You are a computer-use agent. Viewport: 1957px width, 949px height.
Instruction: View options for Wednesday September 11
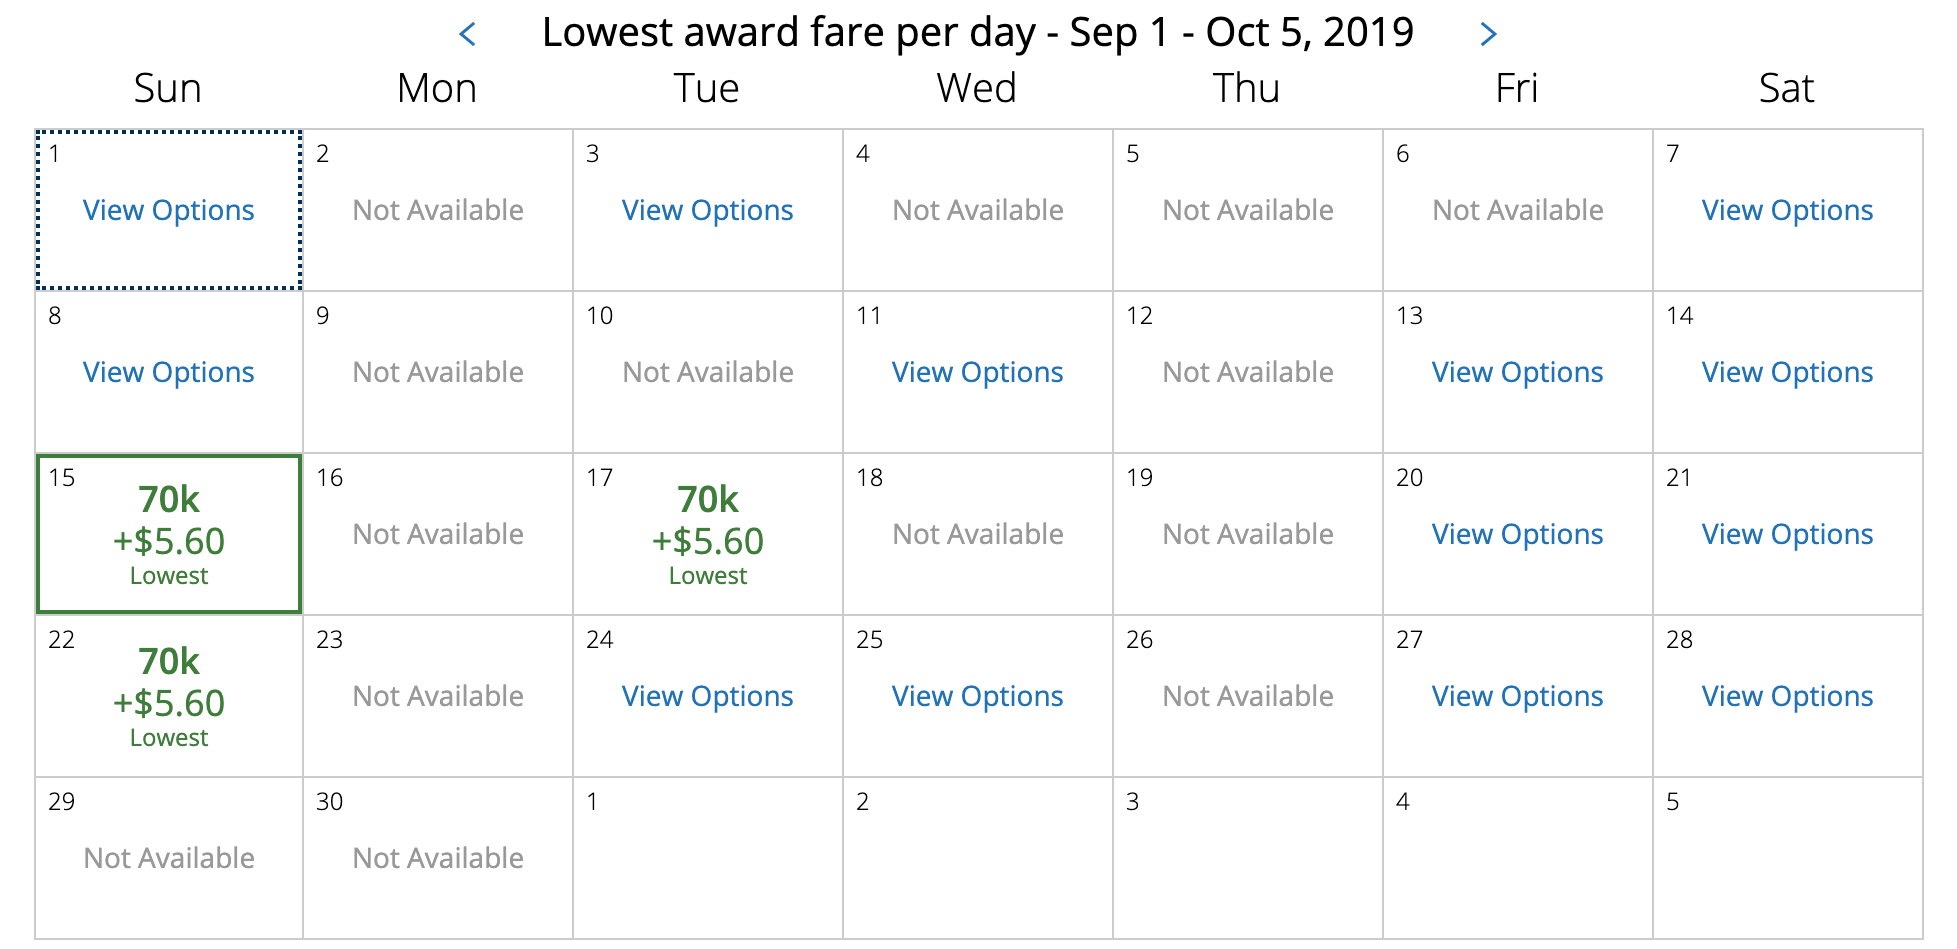tap(977, 372)
